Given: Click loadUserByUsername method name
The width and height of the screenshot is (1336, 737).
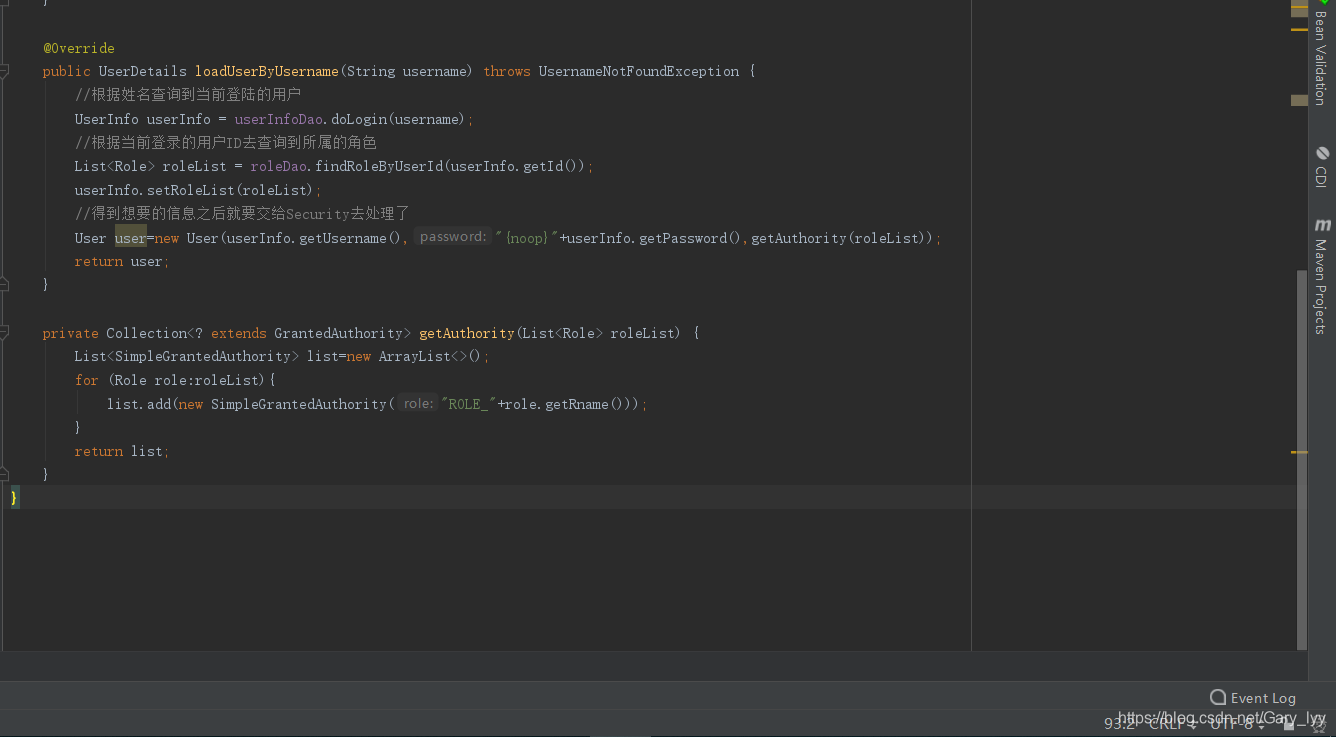Looking at the screenshot, I should tap(267, 71).
